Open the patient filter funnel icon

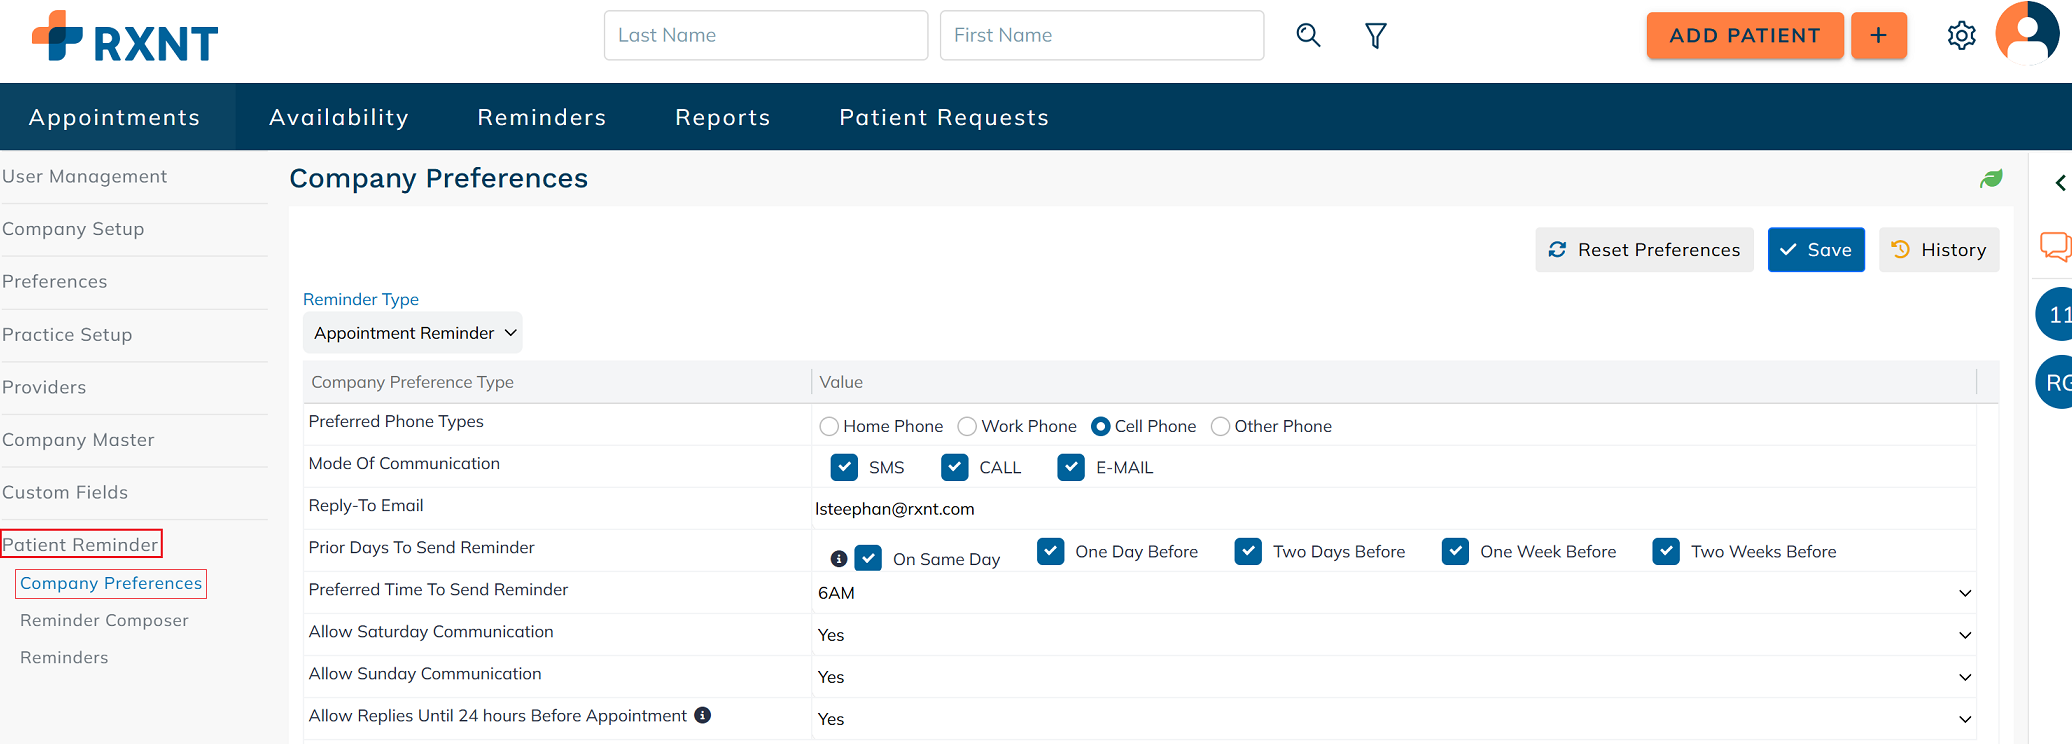[1376, 36]
